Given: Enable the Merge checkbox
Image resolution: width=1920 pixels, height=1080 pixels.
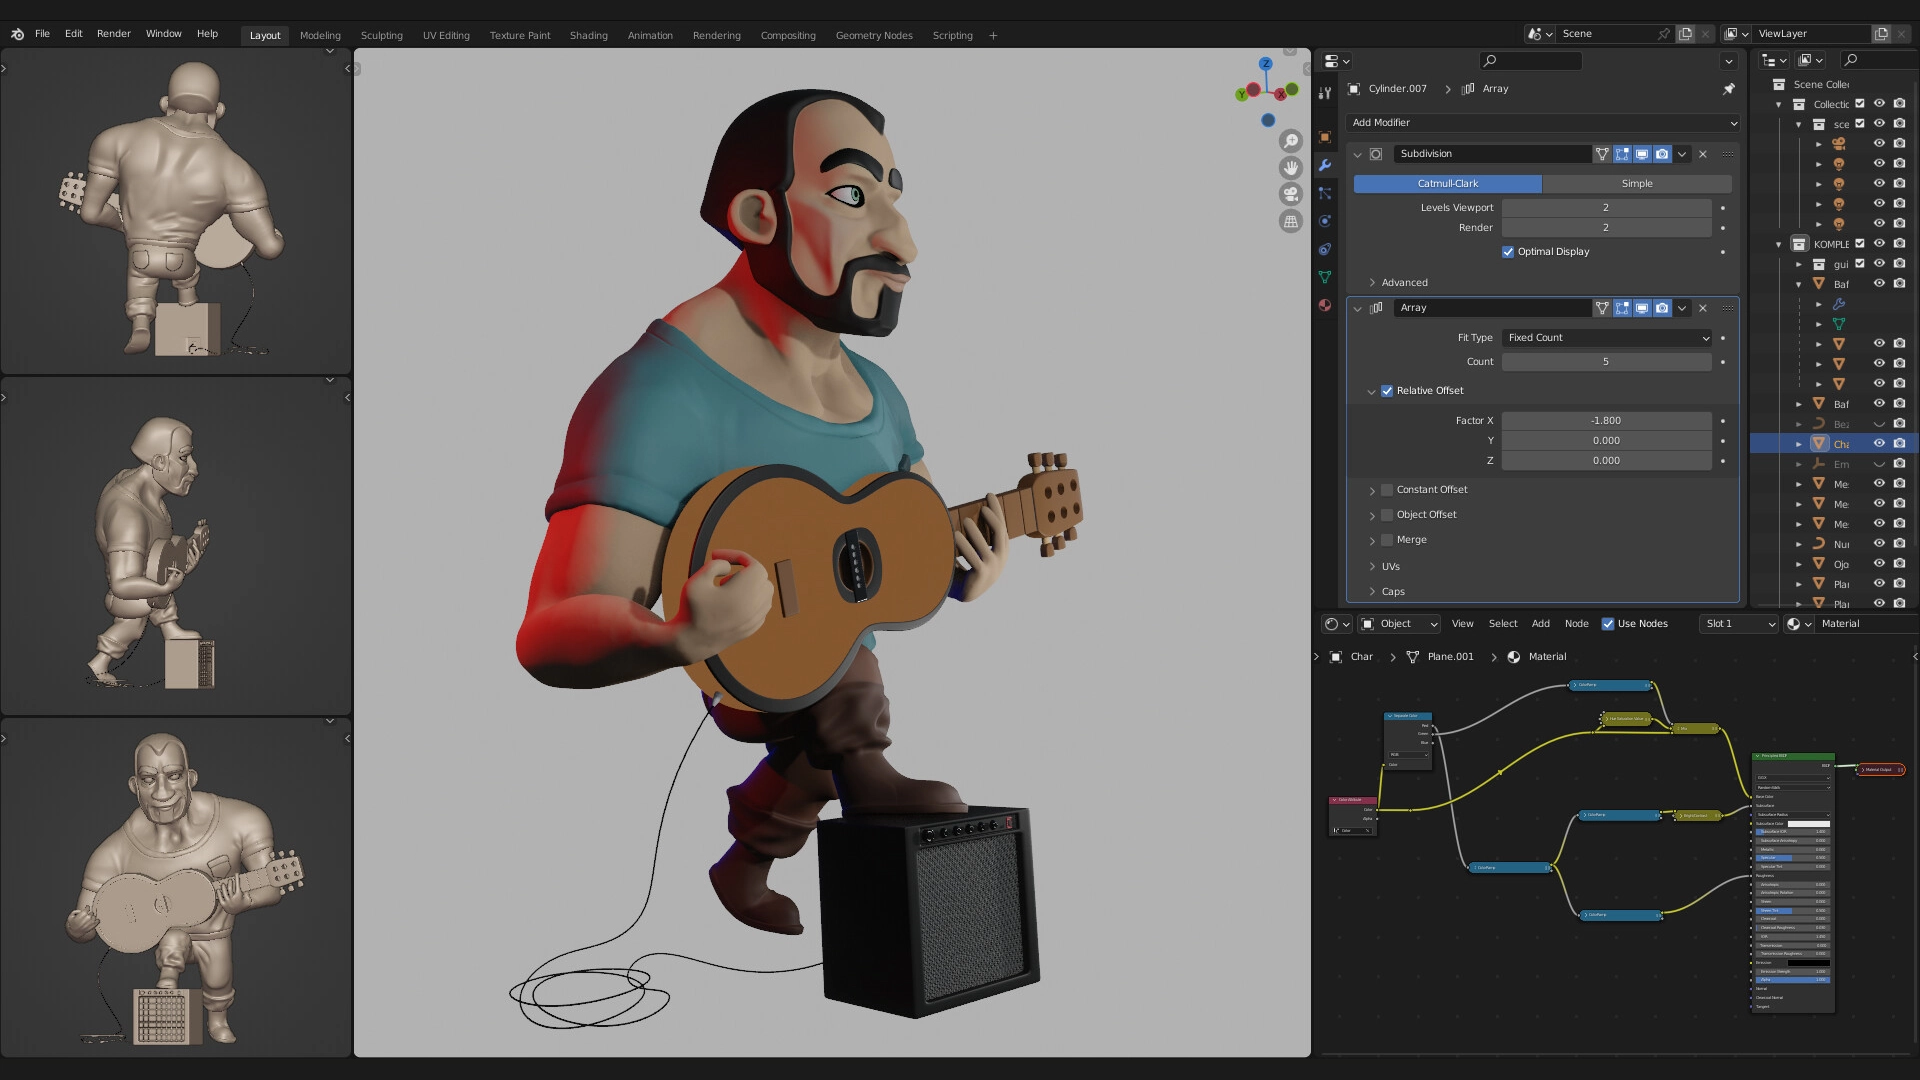Looking at the screenshot, I should [x=1387, y=540].
